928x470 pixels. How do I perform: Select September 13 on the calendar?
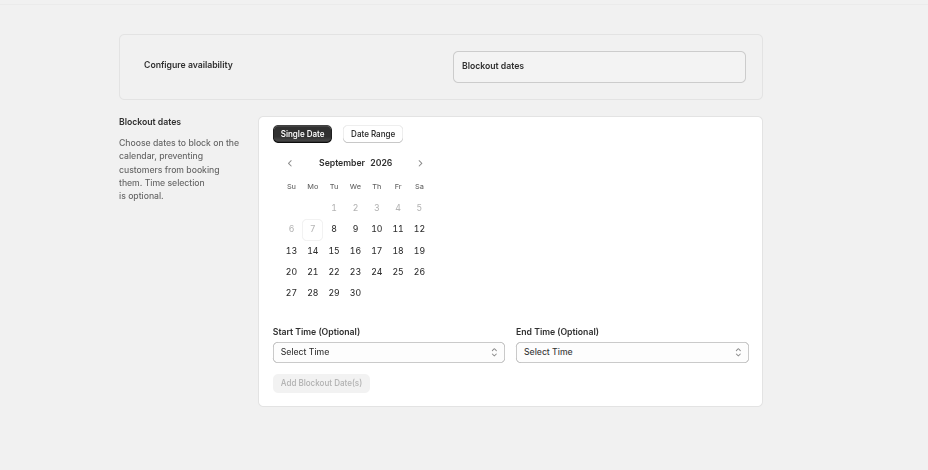(x=291, y=251)
